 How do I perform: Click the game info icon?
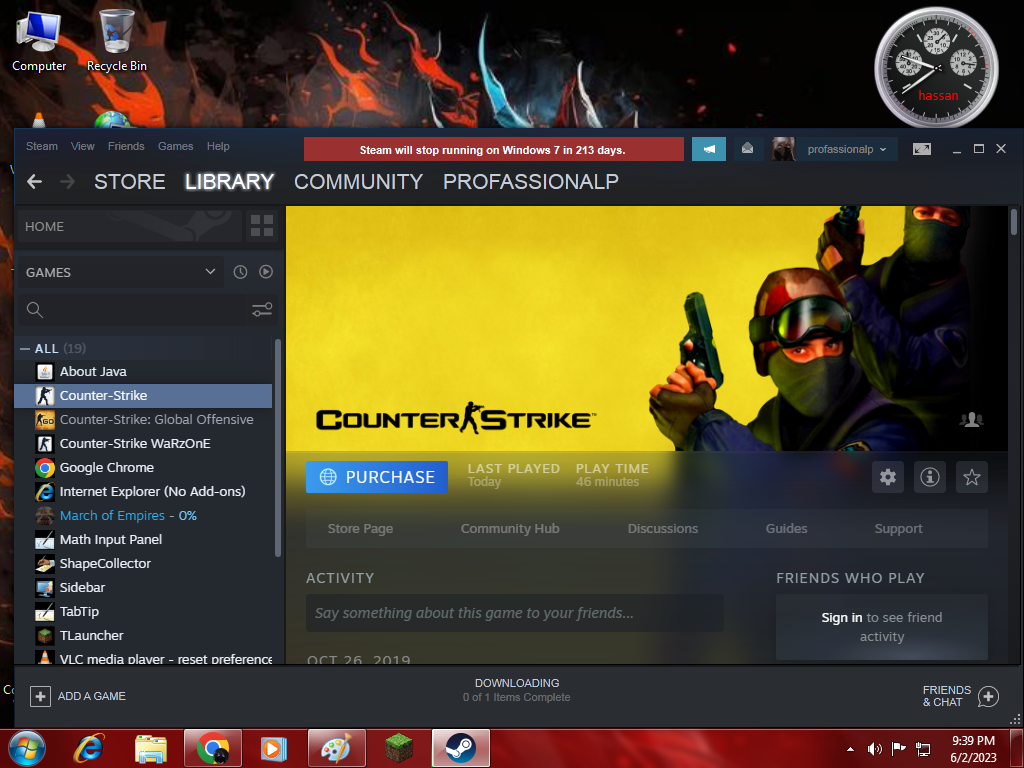(930, 477)
